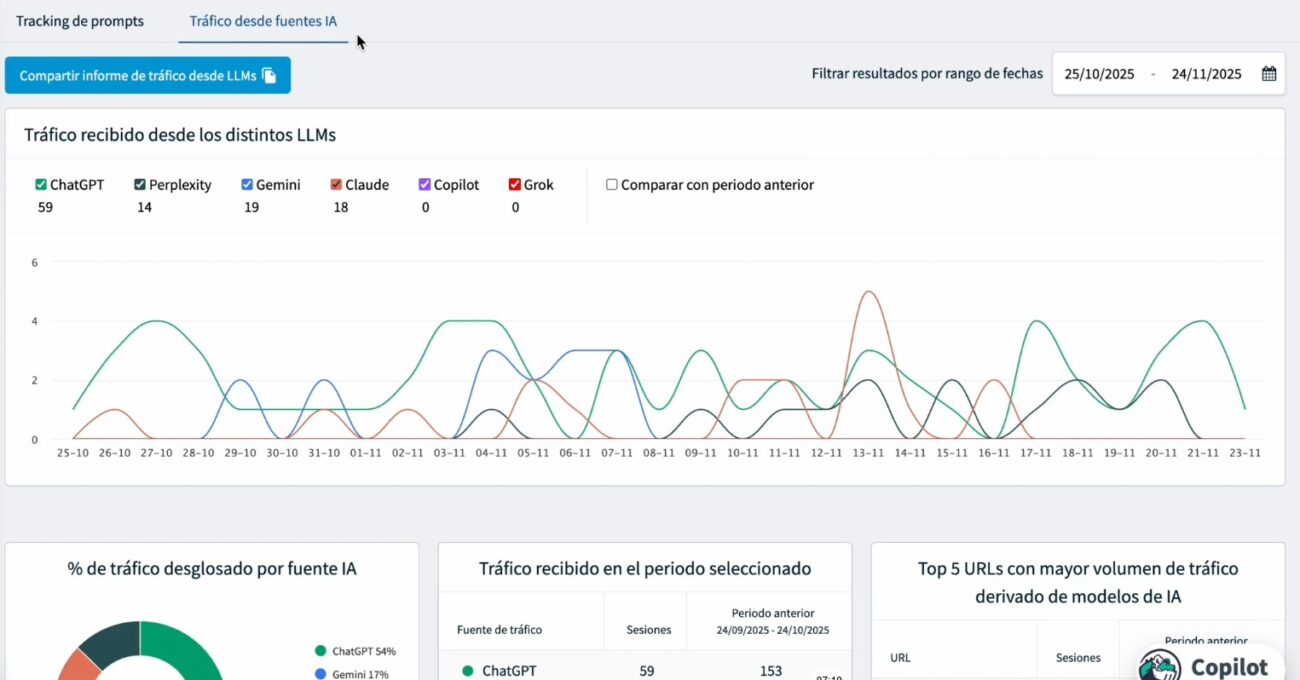
Task: Toggle the Grok series checkbox
Action: tap(515, 185)
